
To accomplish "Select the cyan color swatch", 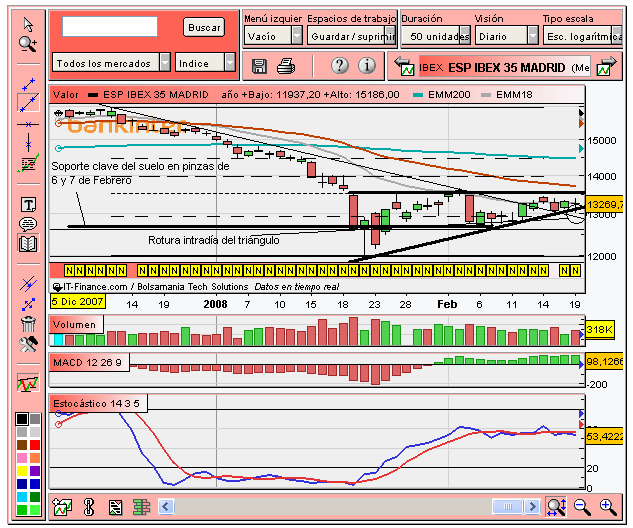I will (22, 497).
